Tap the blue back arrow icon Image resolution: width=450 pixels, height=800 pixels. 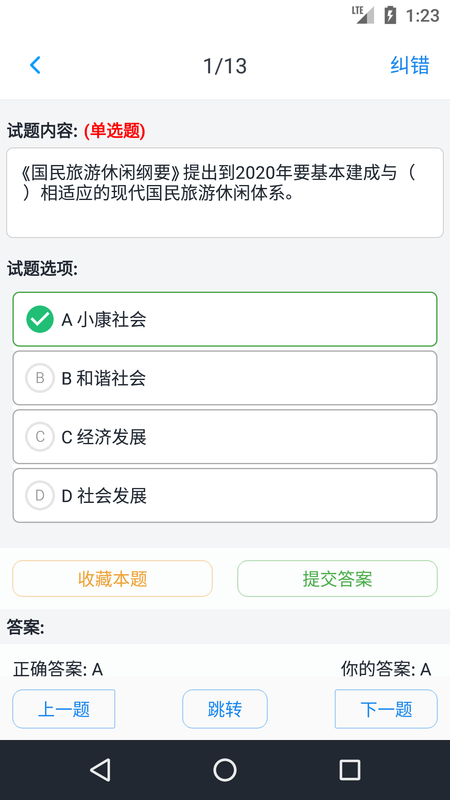35,65
